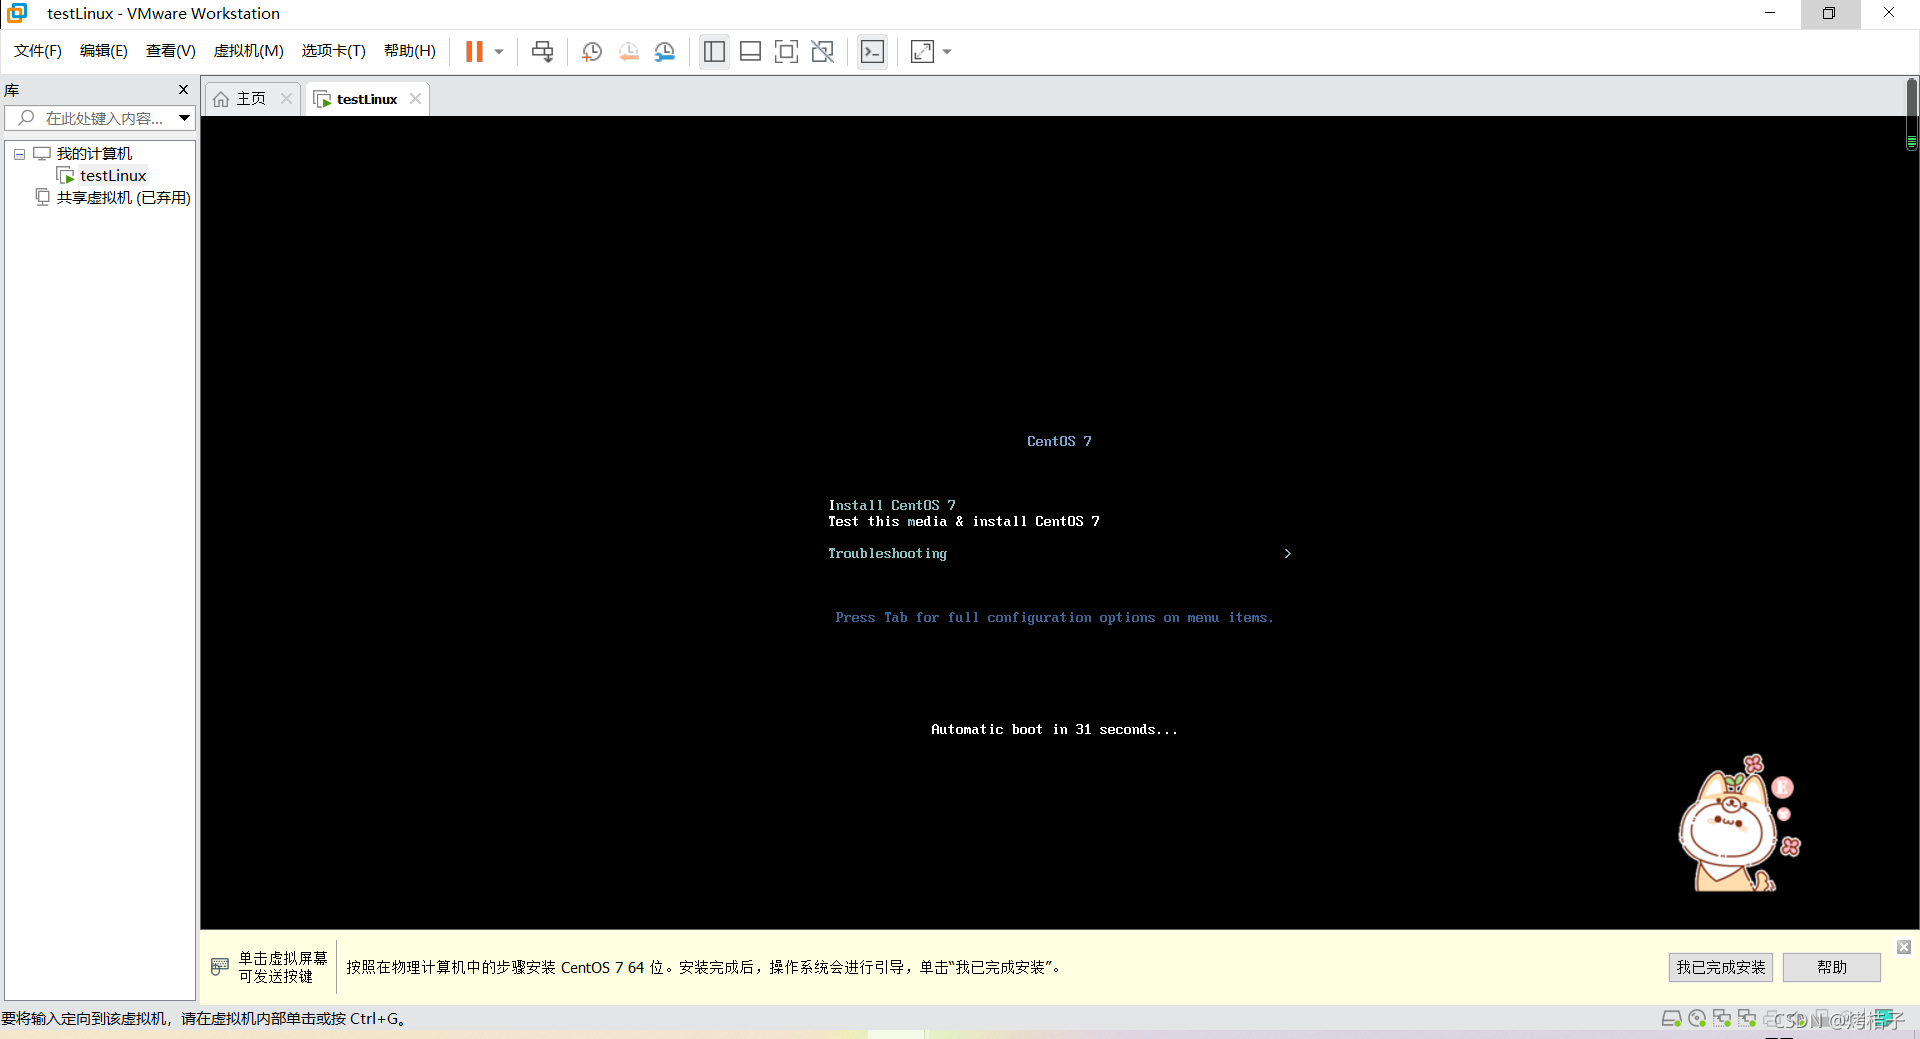1920x1039 pixels.
Task: Close the 库 library panel
Action: click(x=183, y=90)
